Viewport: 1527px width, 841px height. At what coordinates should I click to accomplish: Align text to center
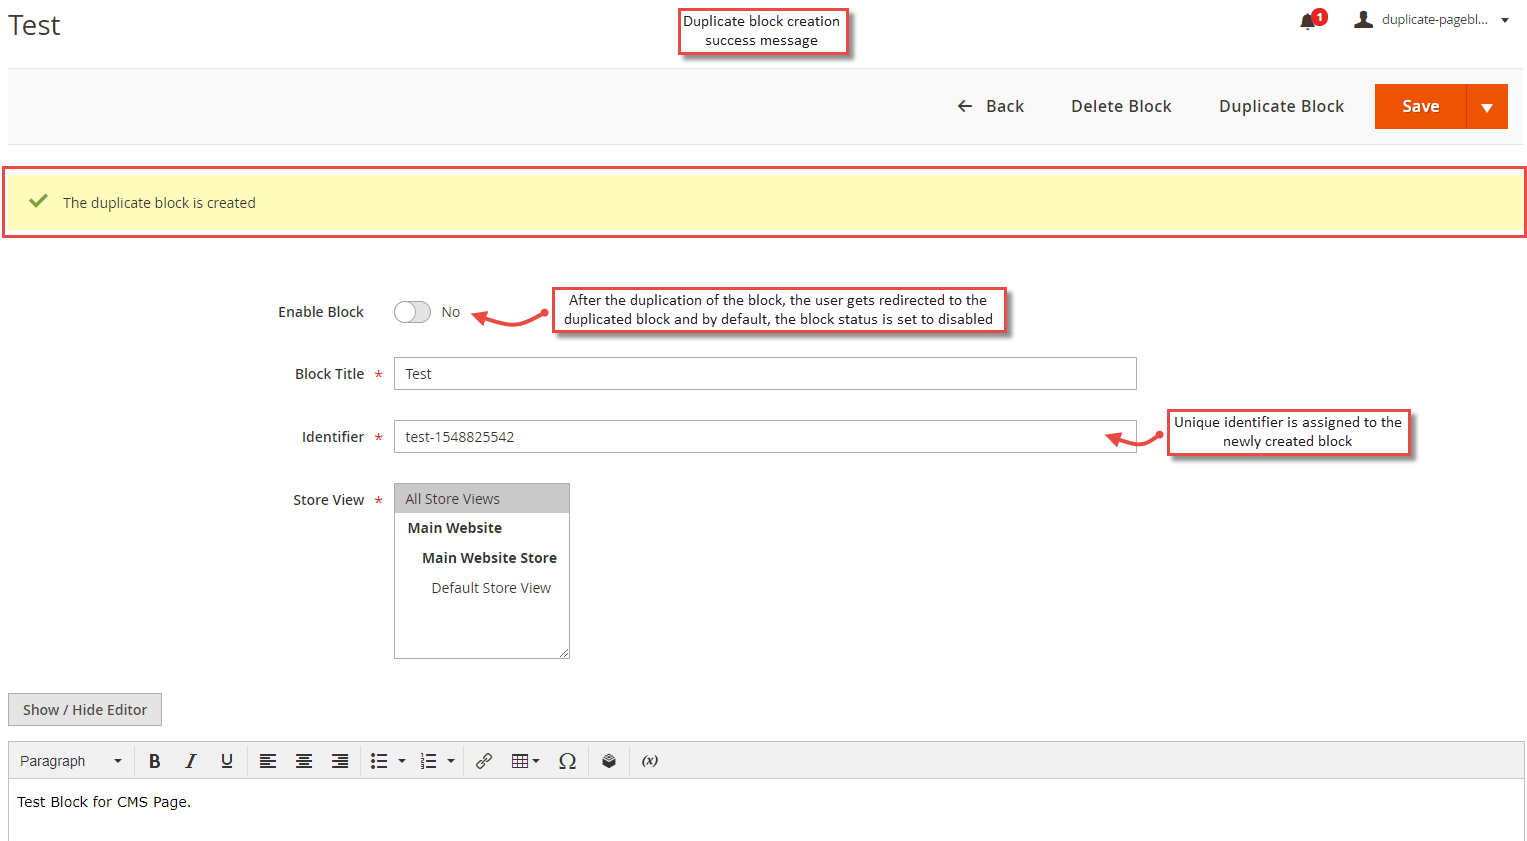tap(304, 761)
